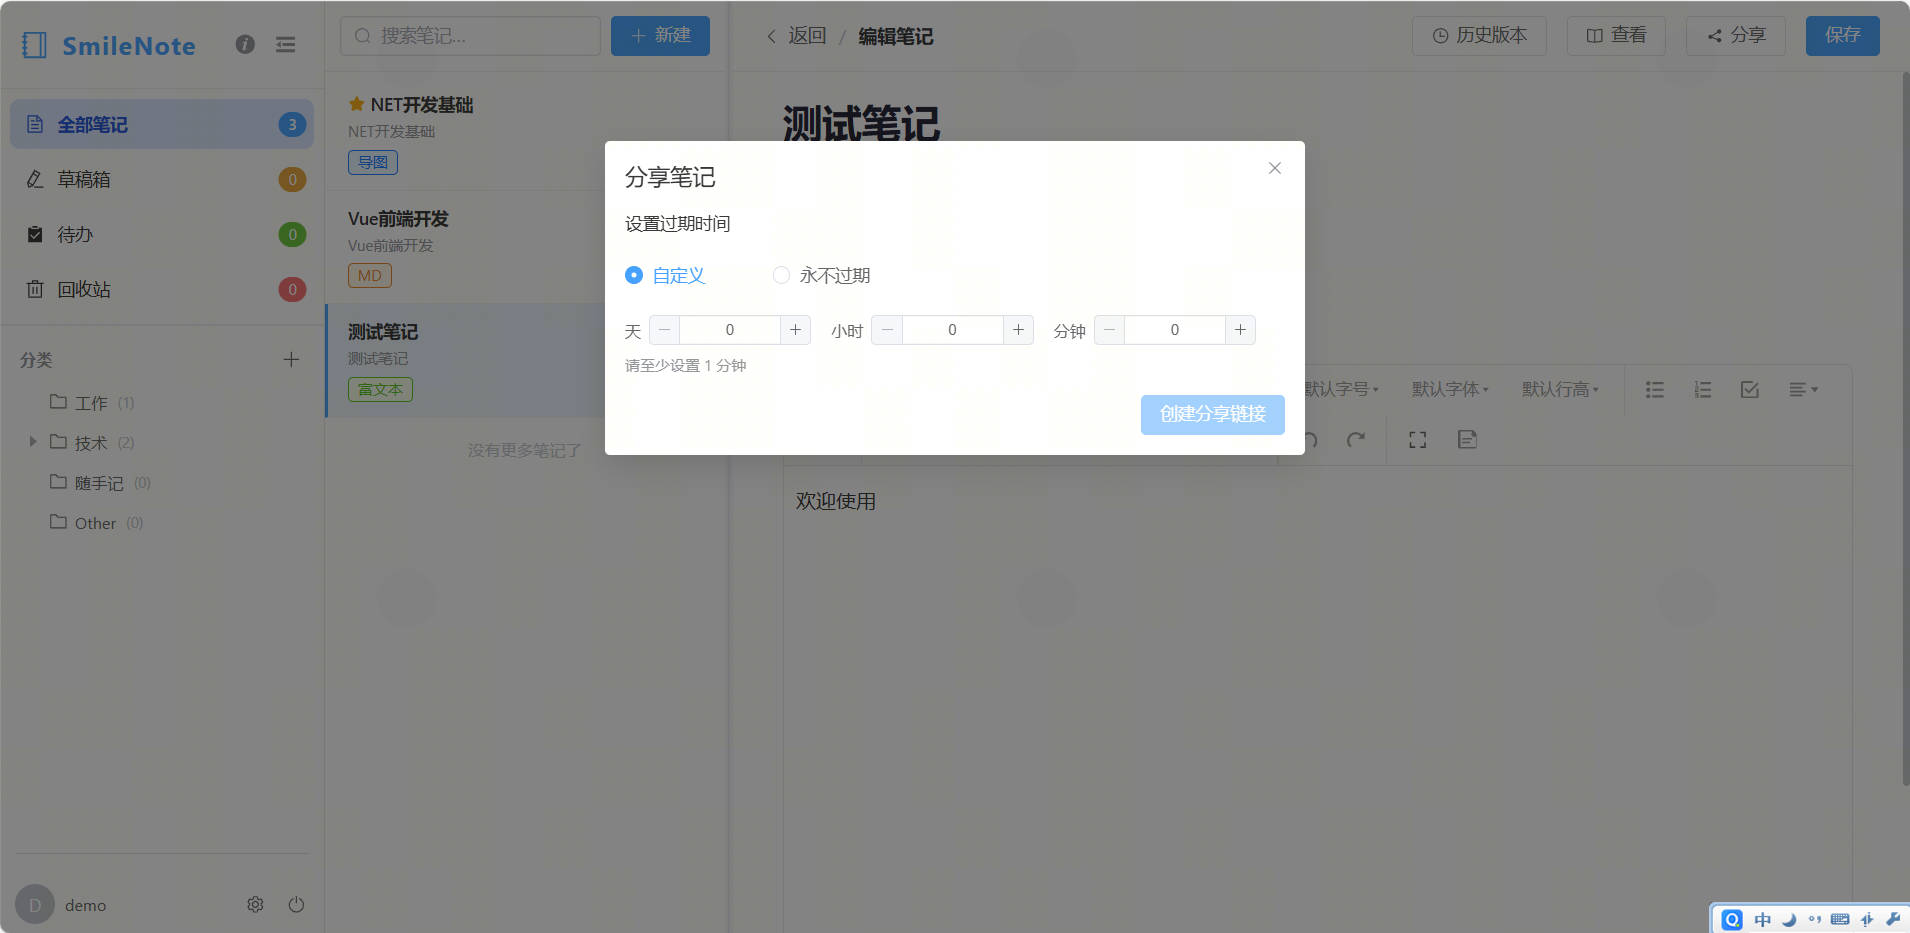Click the 分享 share button
The height and width of the screenshot is (933, 1910).
click(x=1736, y=36)
